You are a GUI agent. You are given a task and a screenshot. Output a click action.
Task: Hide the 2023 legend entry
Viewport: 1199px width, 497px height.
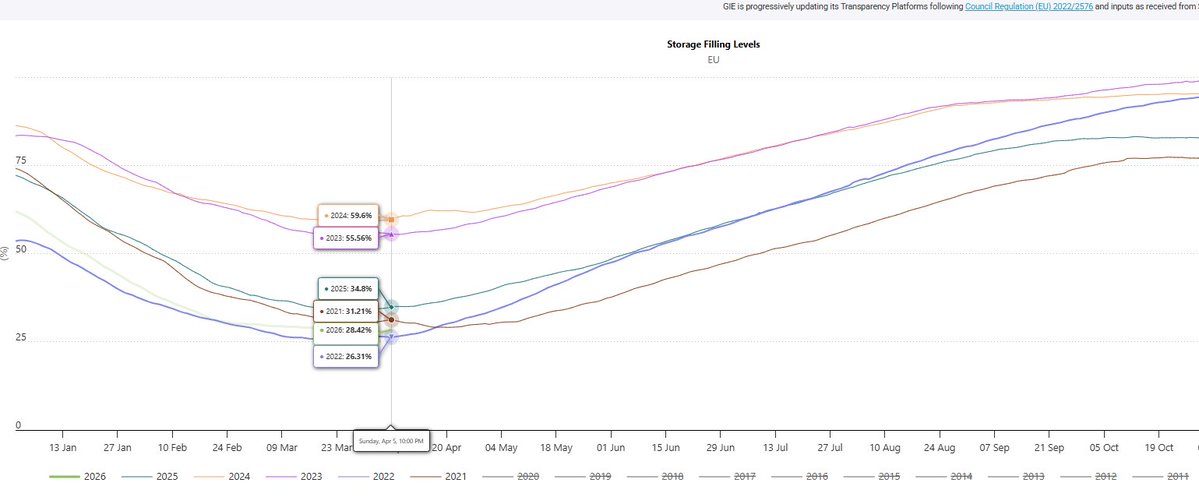click(294, 476)
